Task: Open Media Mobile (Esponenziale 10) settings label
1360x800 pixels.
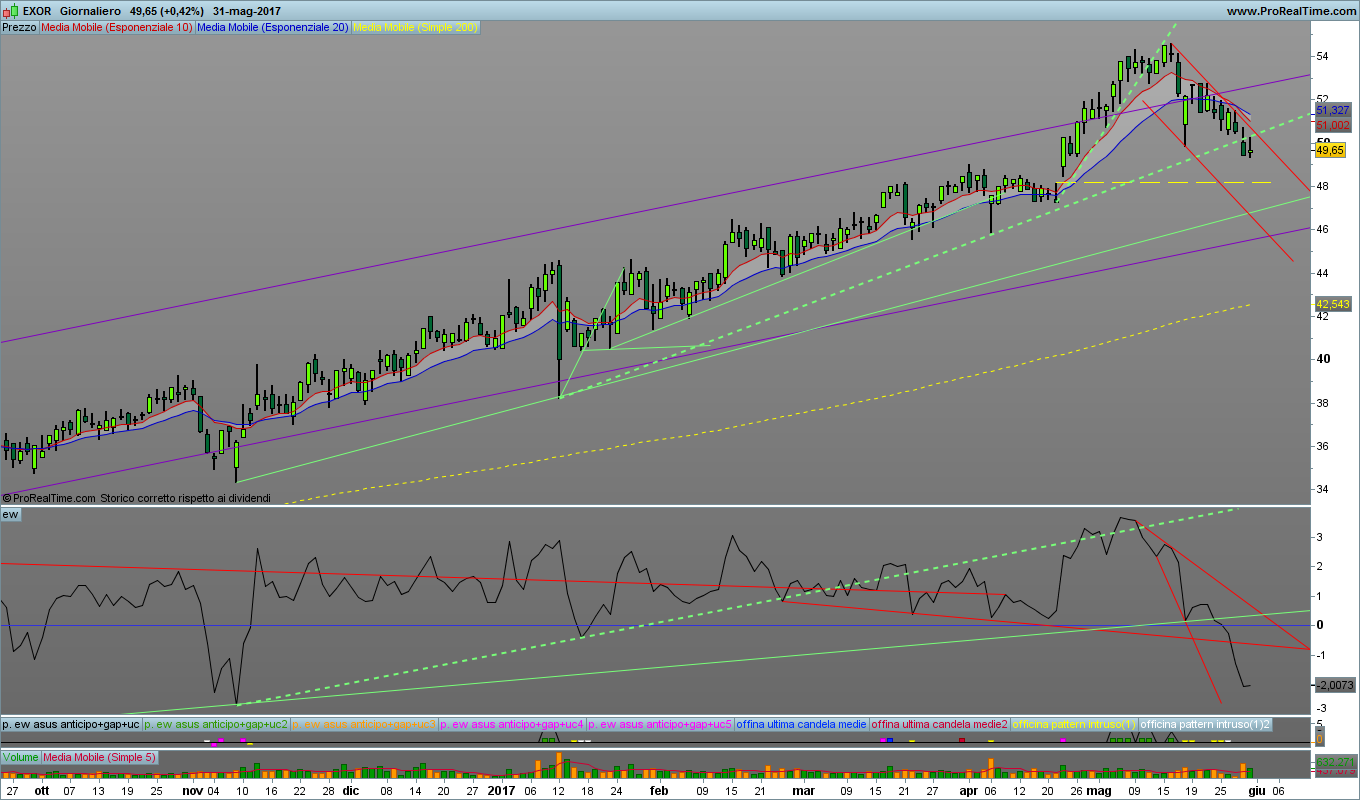Action: tap(116, 28)
